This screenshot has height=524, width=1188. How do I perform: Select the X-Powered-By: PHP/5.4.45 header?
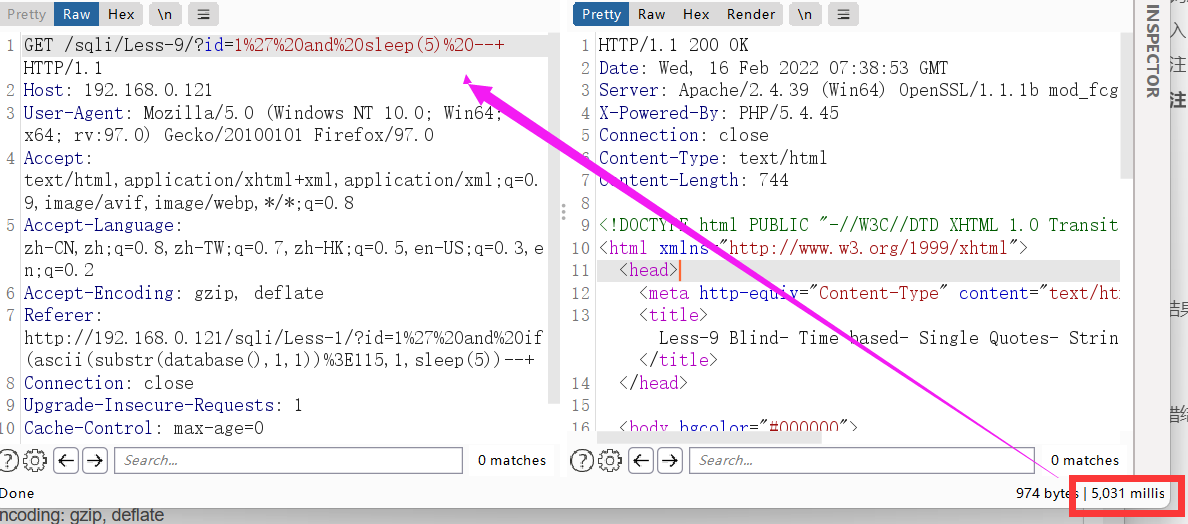(x=718, y=114)
